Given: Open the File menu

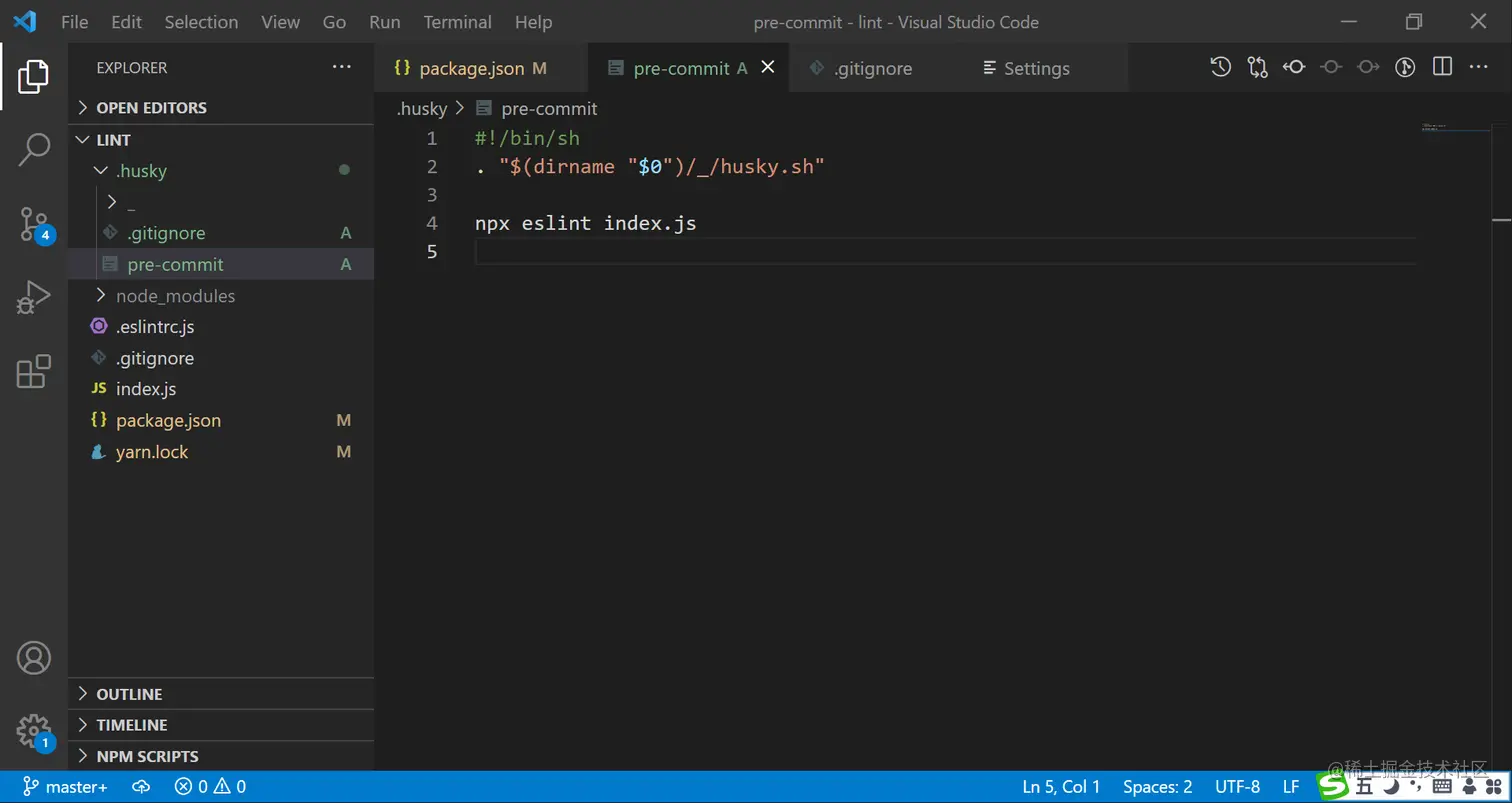Looking at the screenshot, I should point(75,22).
